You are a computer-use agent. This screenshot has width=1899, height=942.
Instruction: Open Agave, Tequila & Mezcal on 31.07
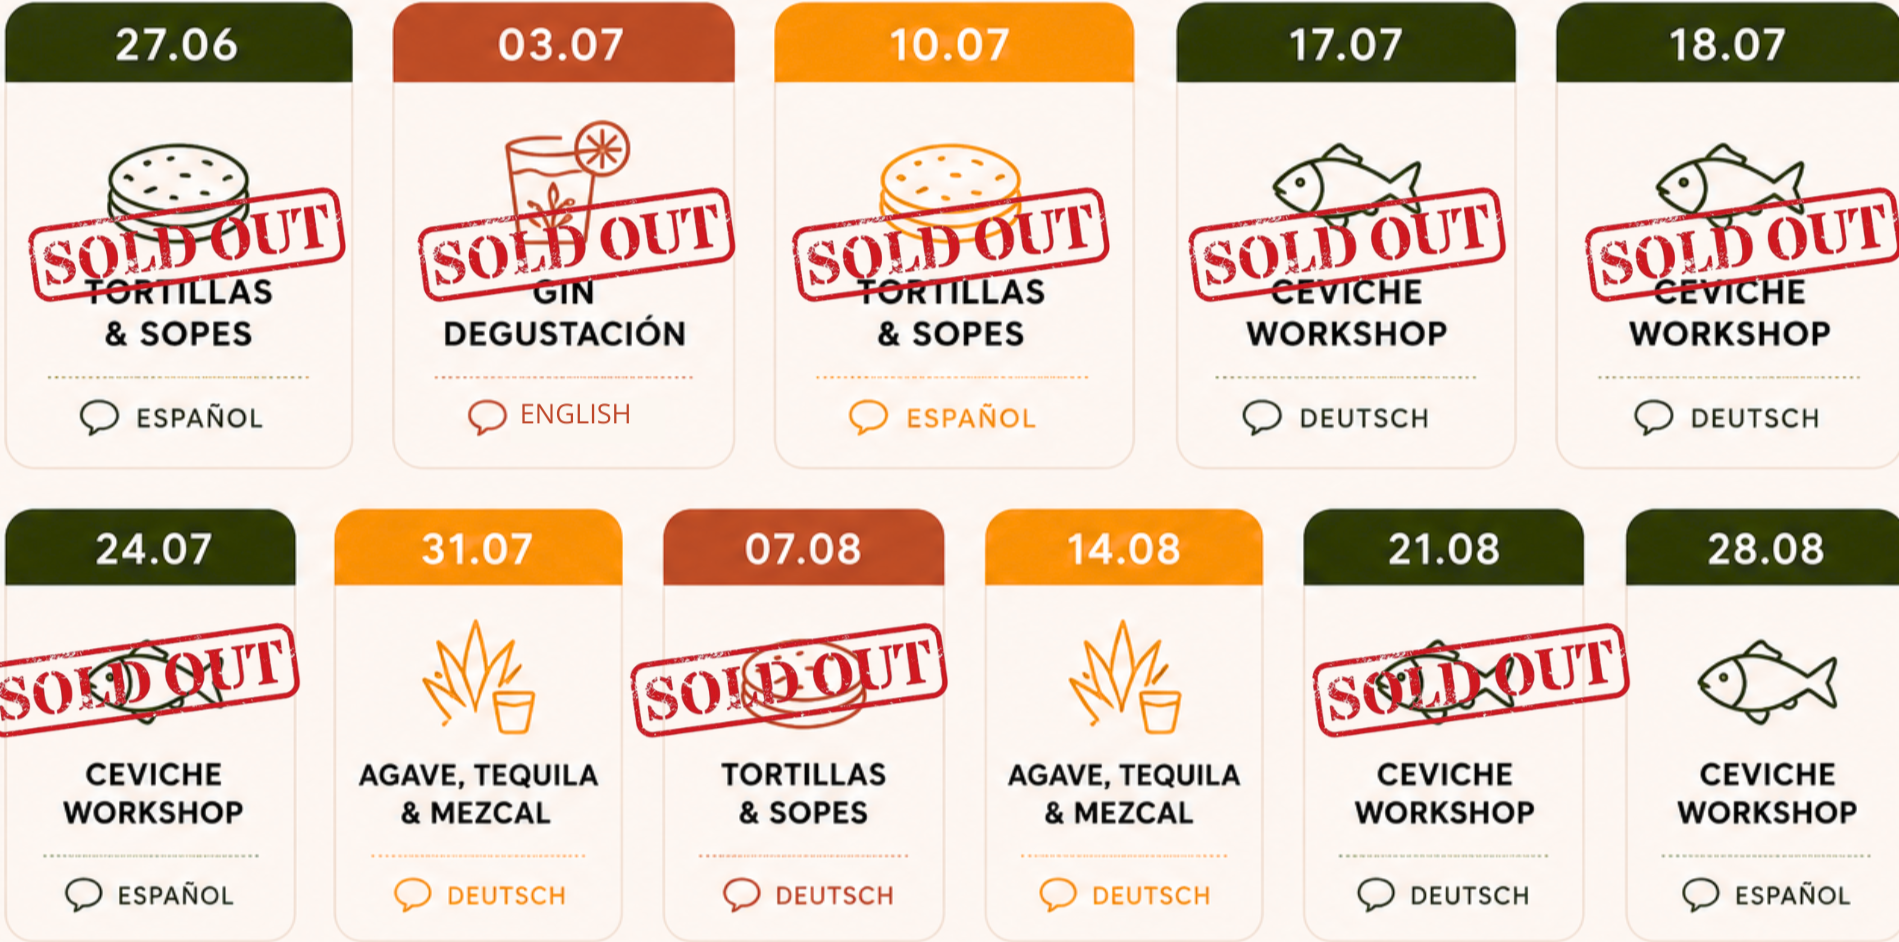pos(478,793)
